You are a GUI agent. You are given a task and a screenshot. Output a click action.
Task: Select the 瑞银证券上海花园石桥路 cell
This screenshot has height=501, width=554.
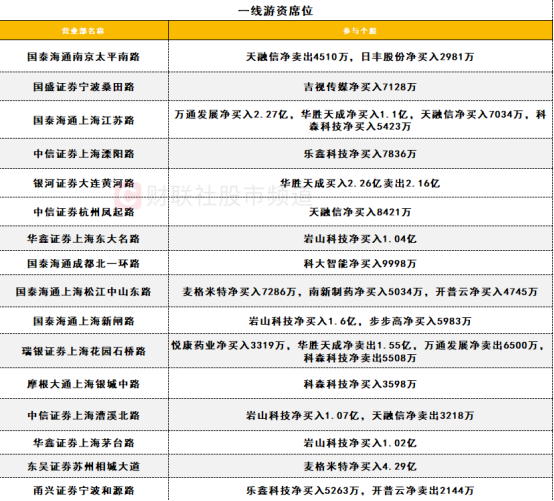click(84, 351)
